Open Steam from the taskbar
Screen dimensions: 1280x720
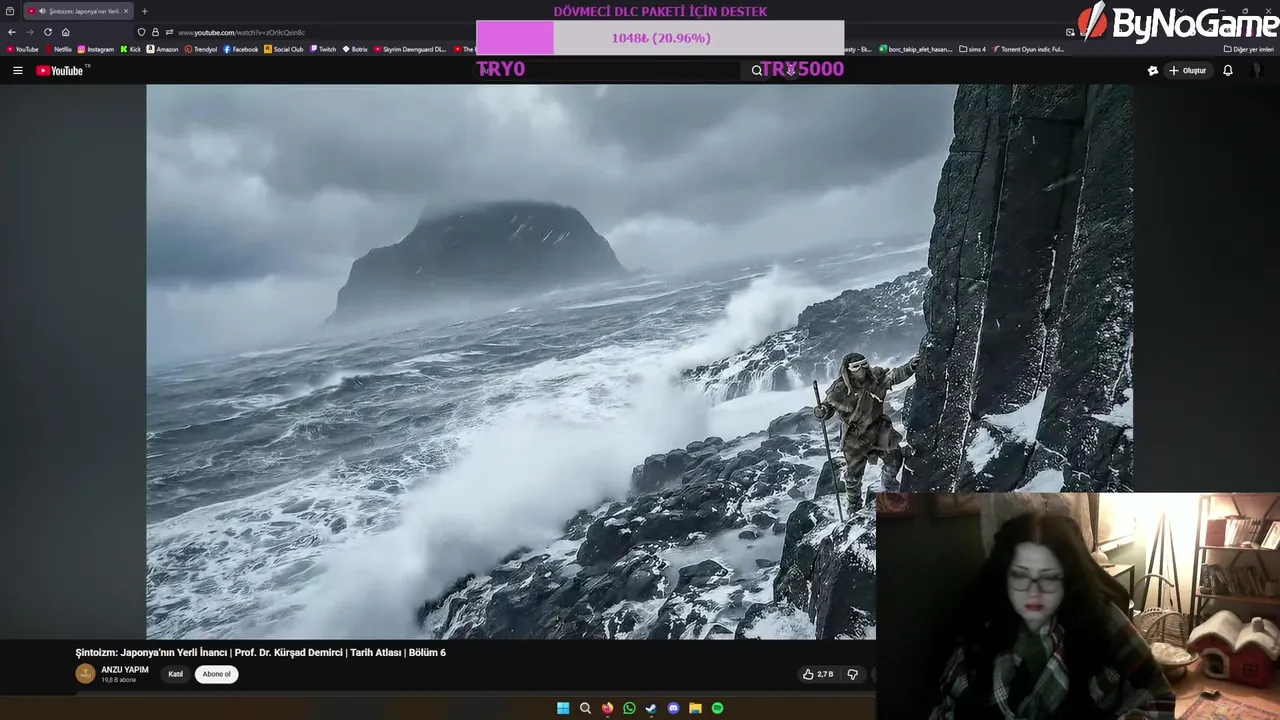(651, 708)
